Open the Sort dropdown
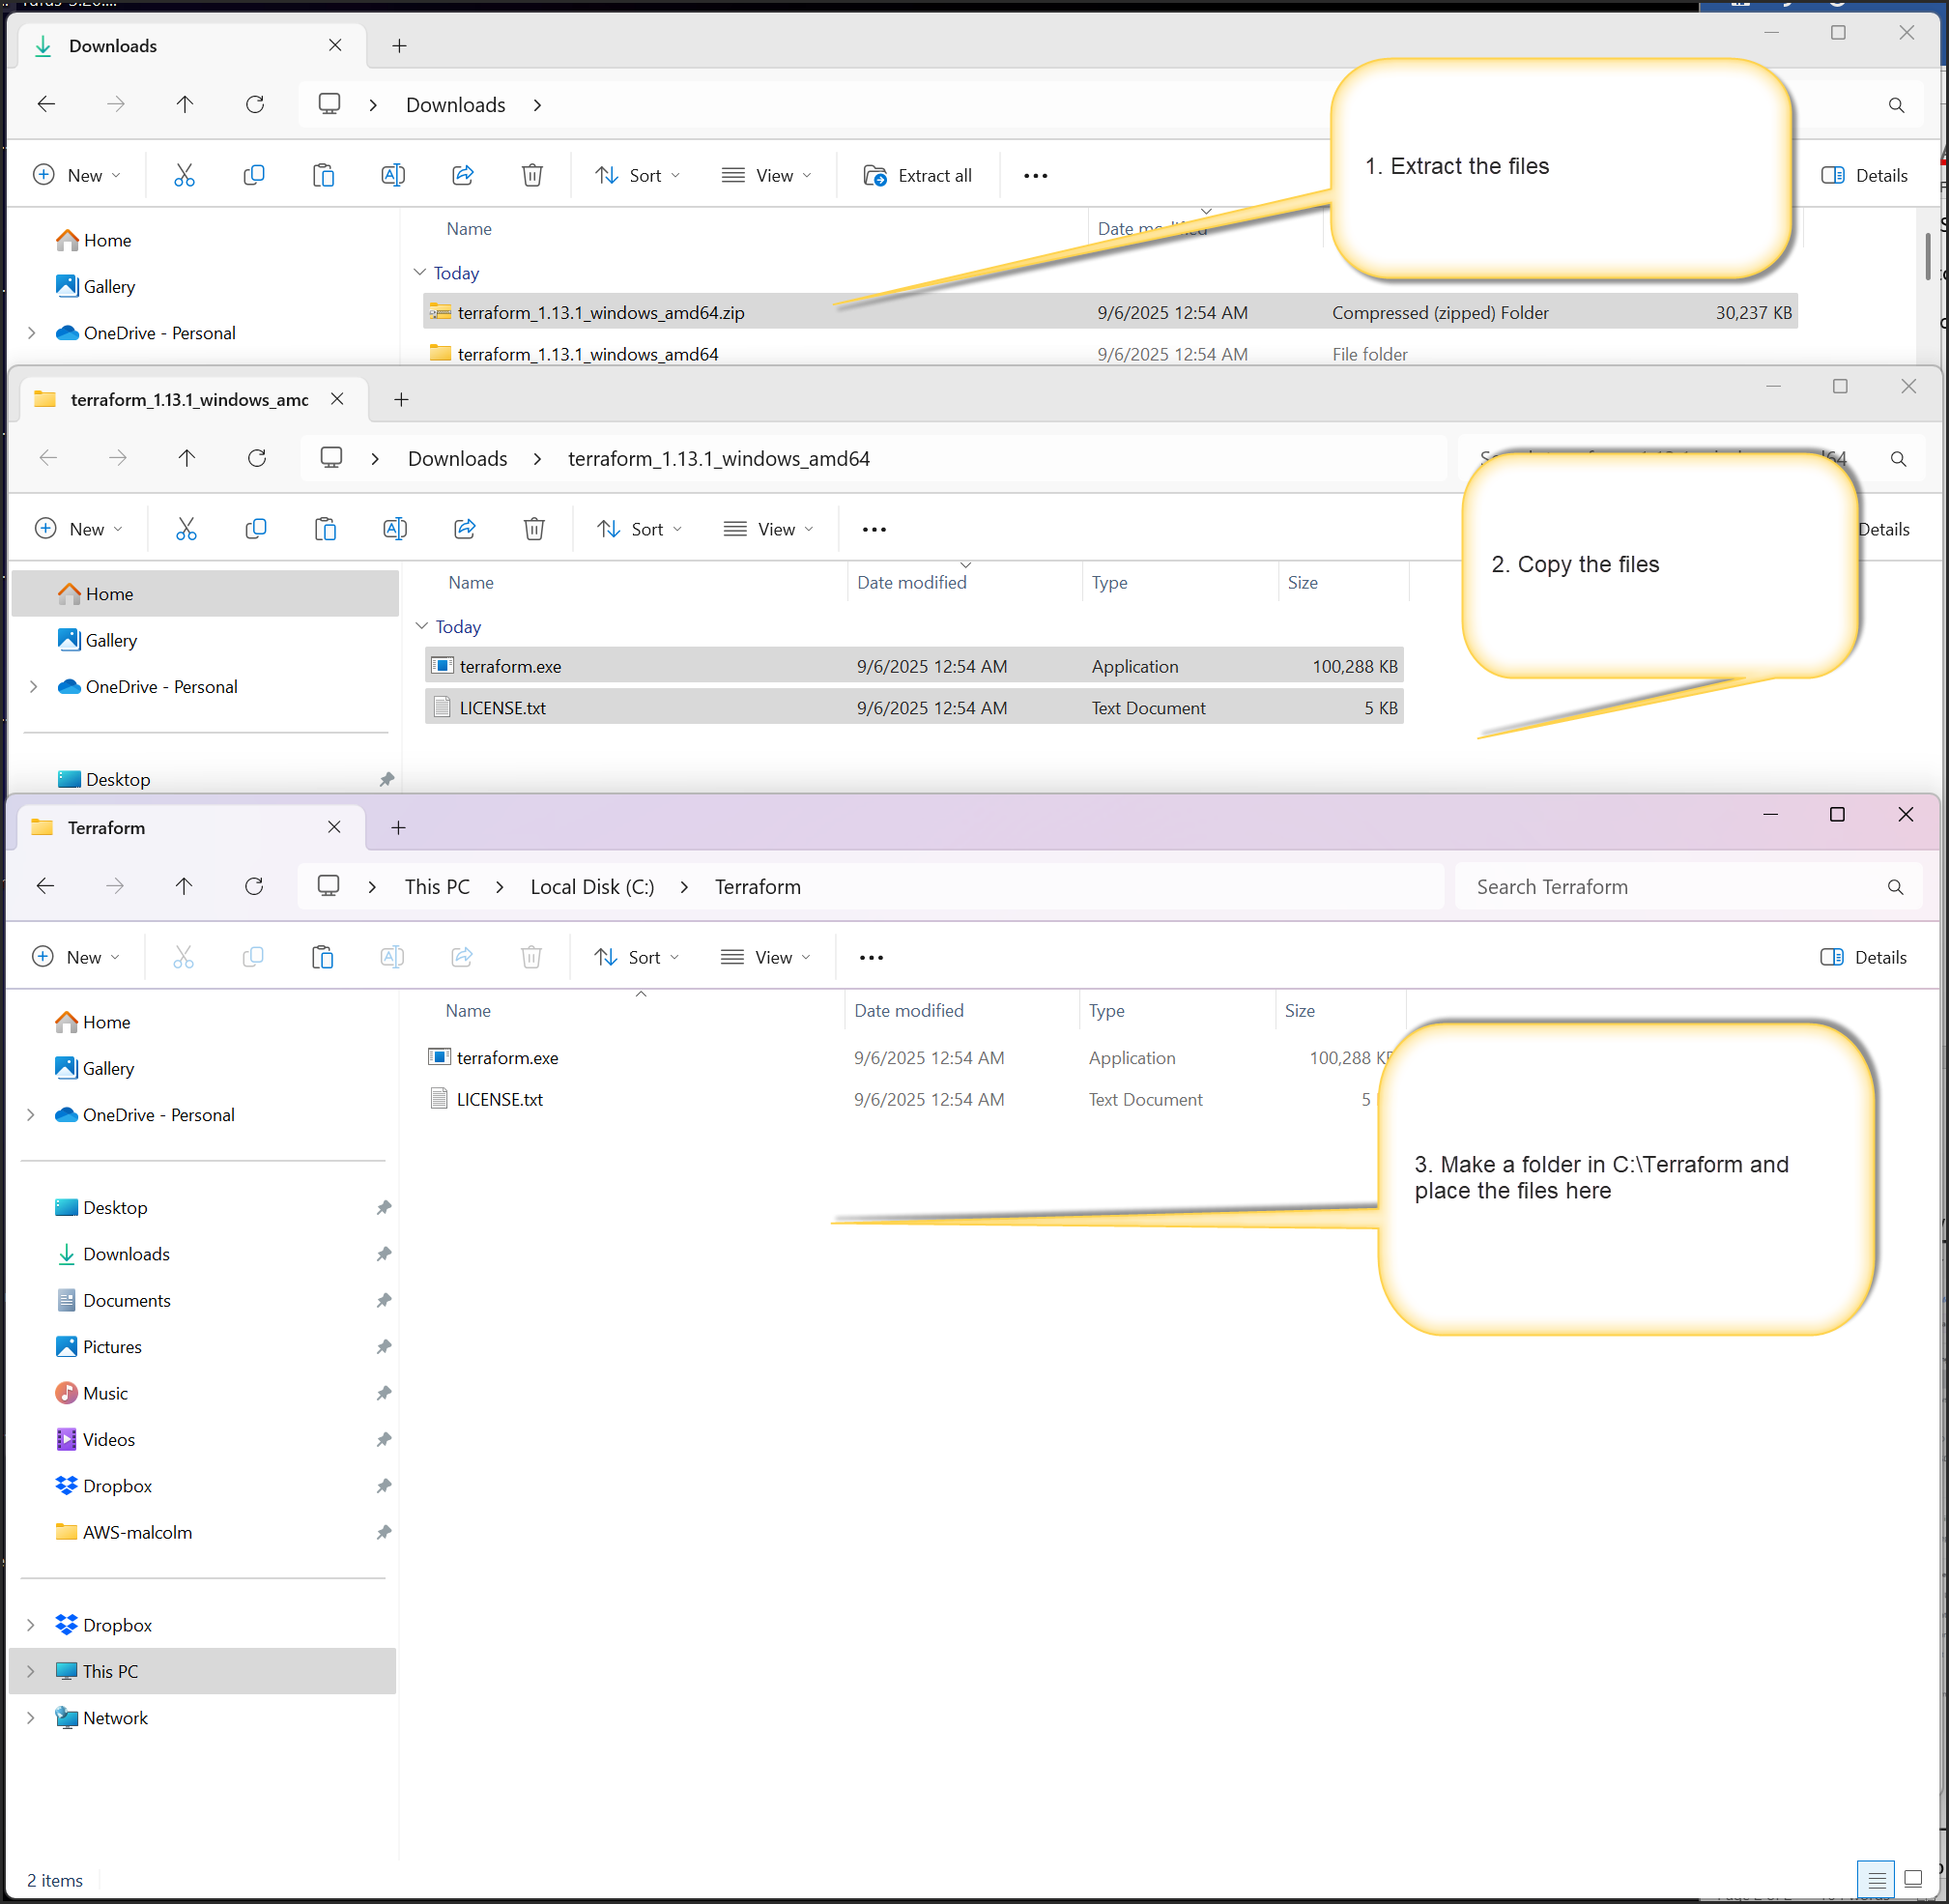1949x1904 pixels. point(637,957)
